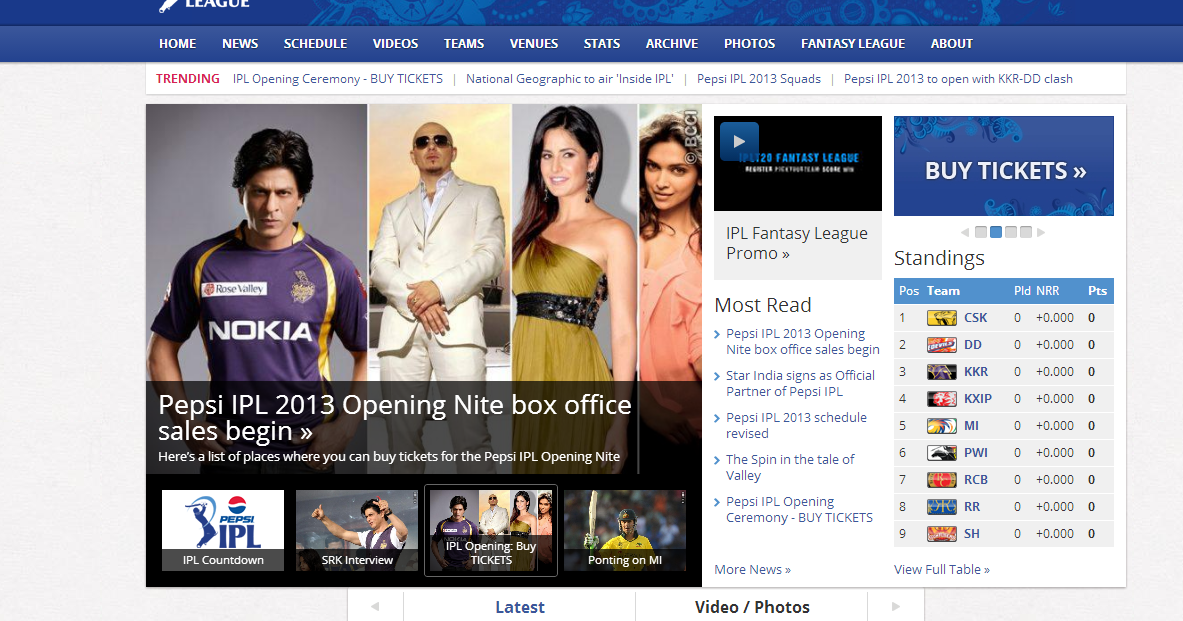Select the IPL Countdown thumbnail
1183x621 pixels.
(223, 530)
